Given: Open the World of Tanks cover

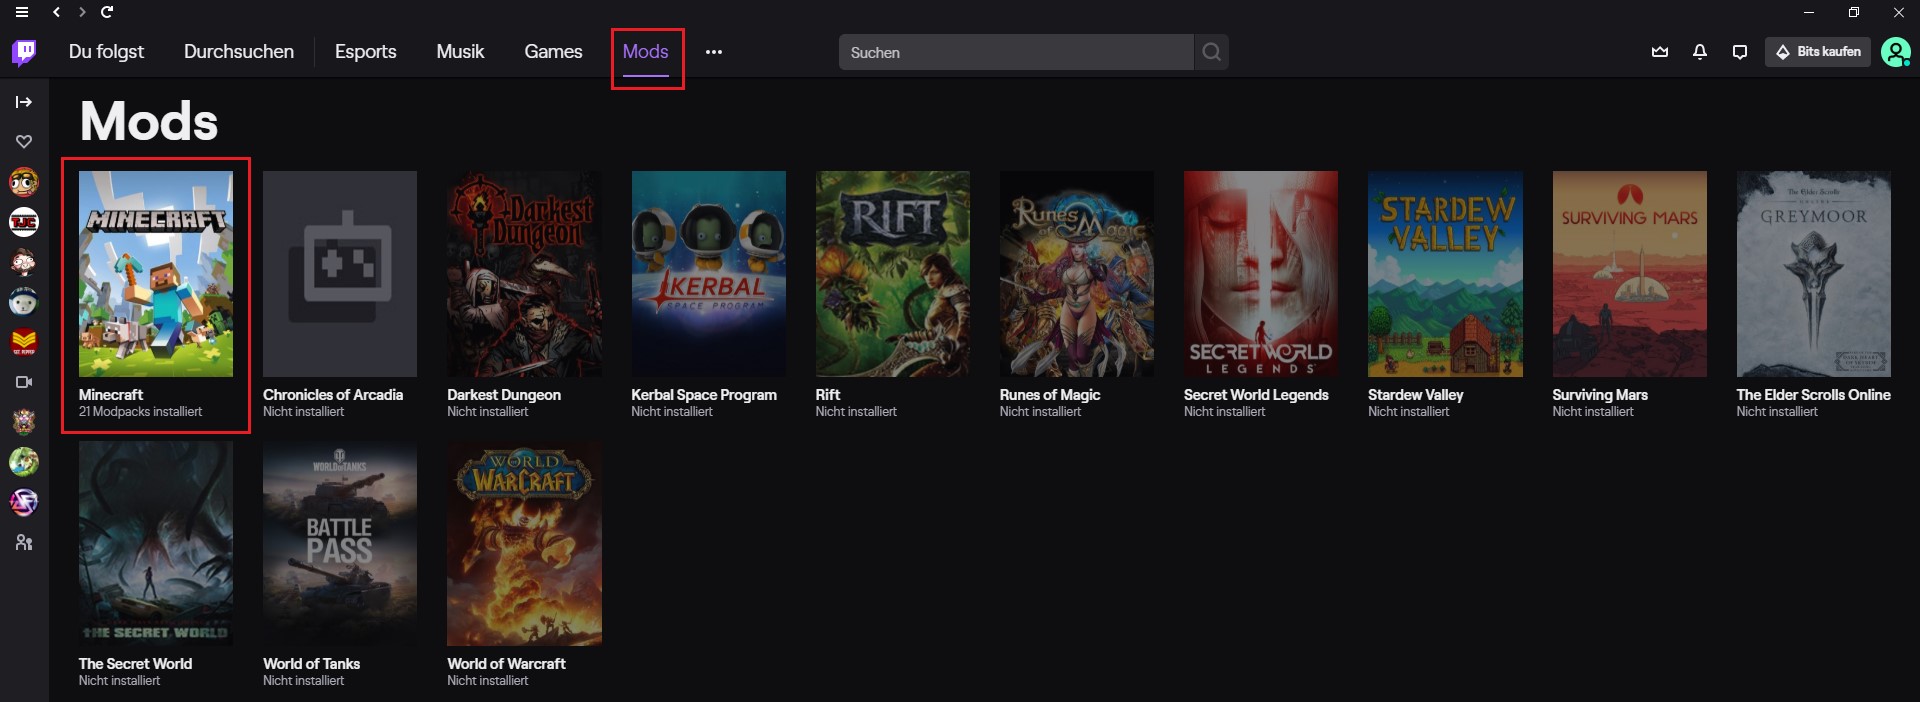Looking at the screenshot, I should [340, 543].
